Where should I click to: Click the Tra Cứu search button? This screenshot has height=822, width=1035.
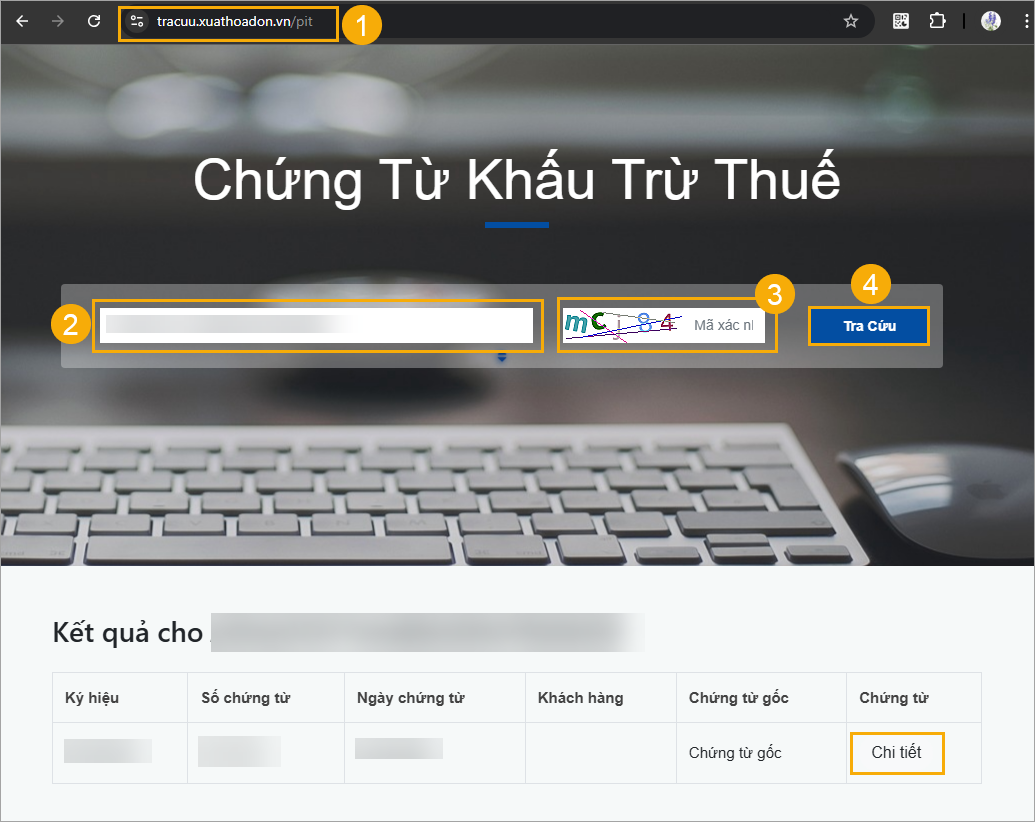tap(869, 325)
